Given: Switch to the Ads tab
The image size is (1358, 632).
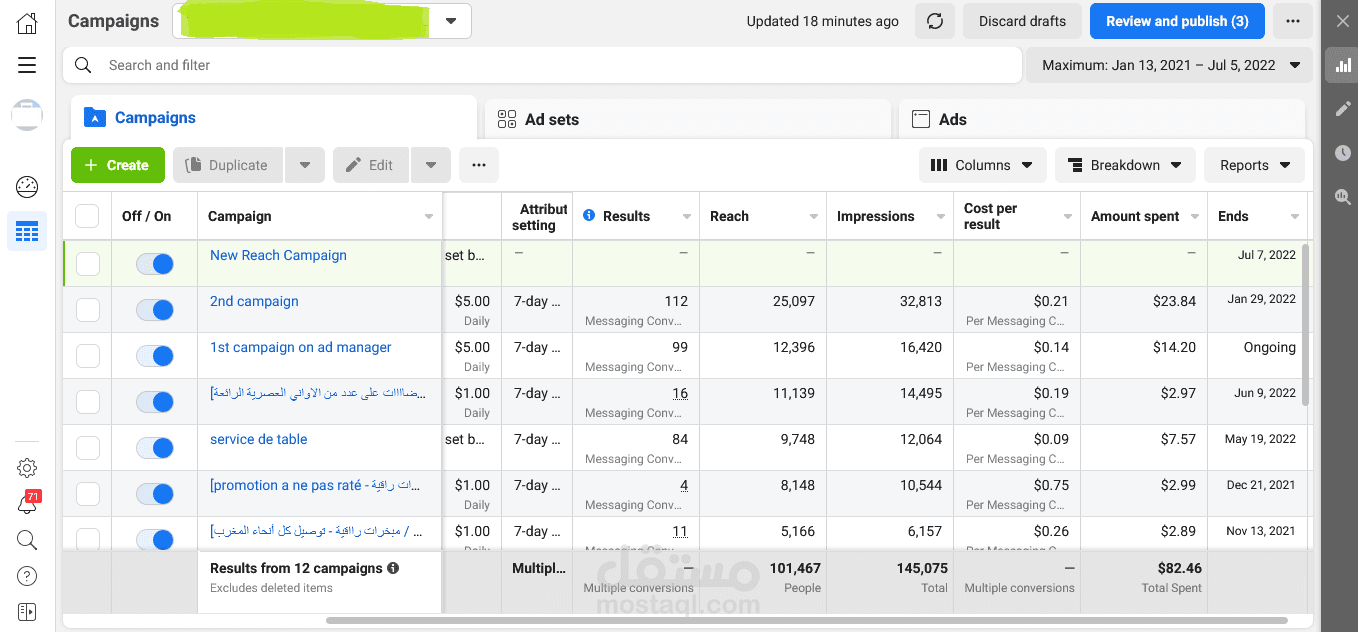Looking at the screenshot, I should coord(1102,119).
